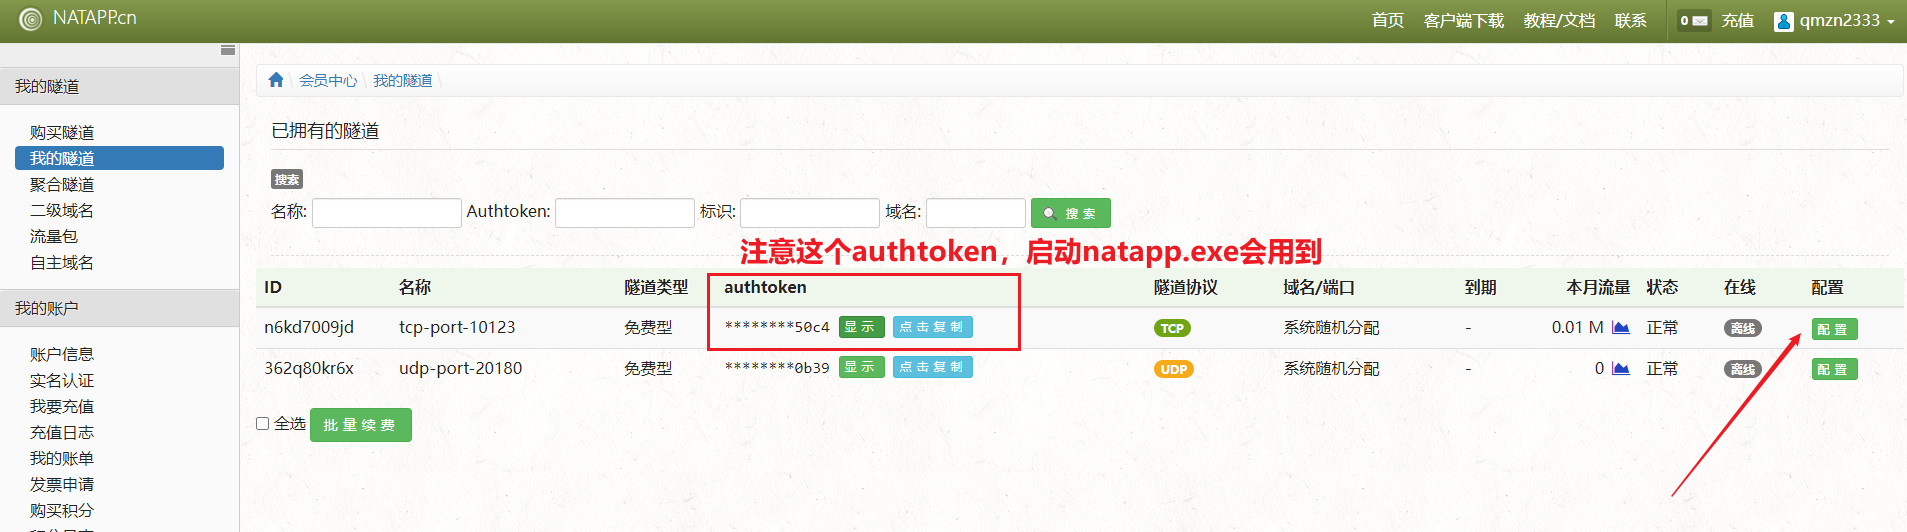
Task: Click masked token ********50c4
Action: point(777,327)
